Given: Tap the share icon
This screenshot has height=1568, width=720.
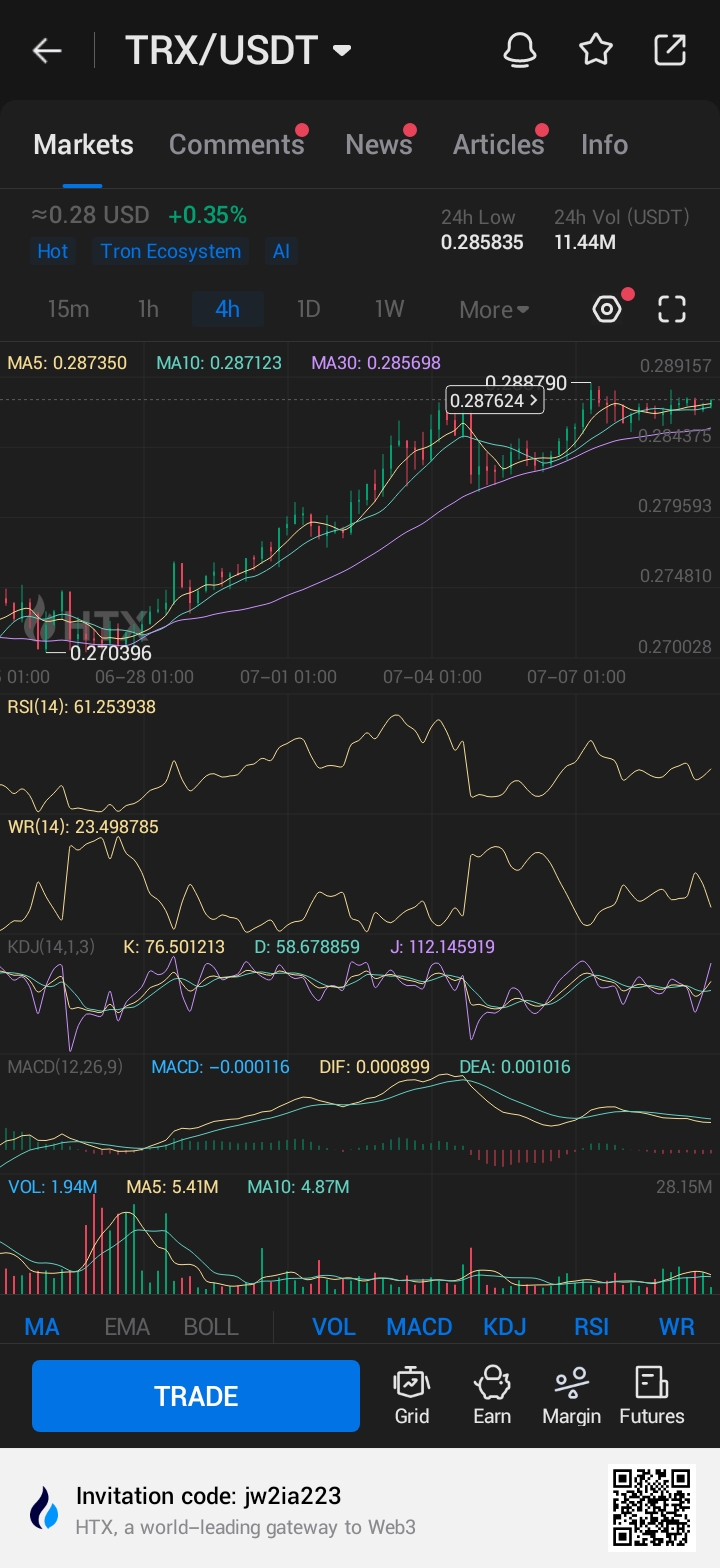Looking at the screenshot, I should [x=670, y=50].
